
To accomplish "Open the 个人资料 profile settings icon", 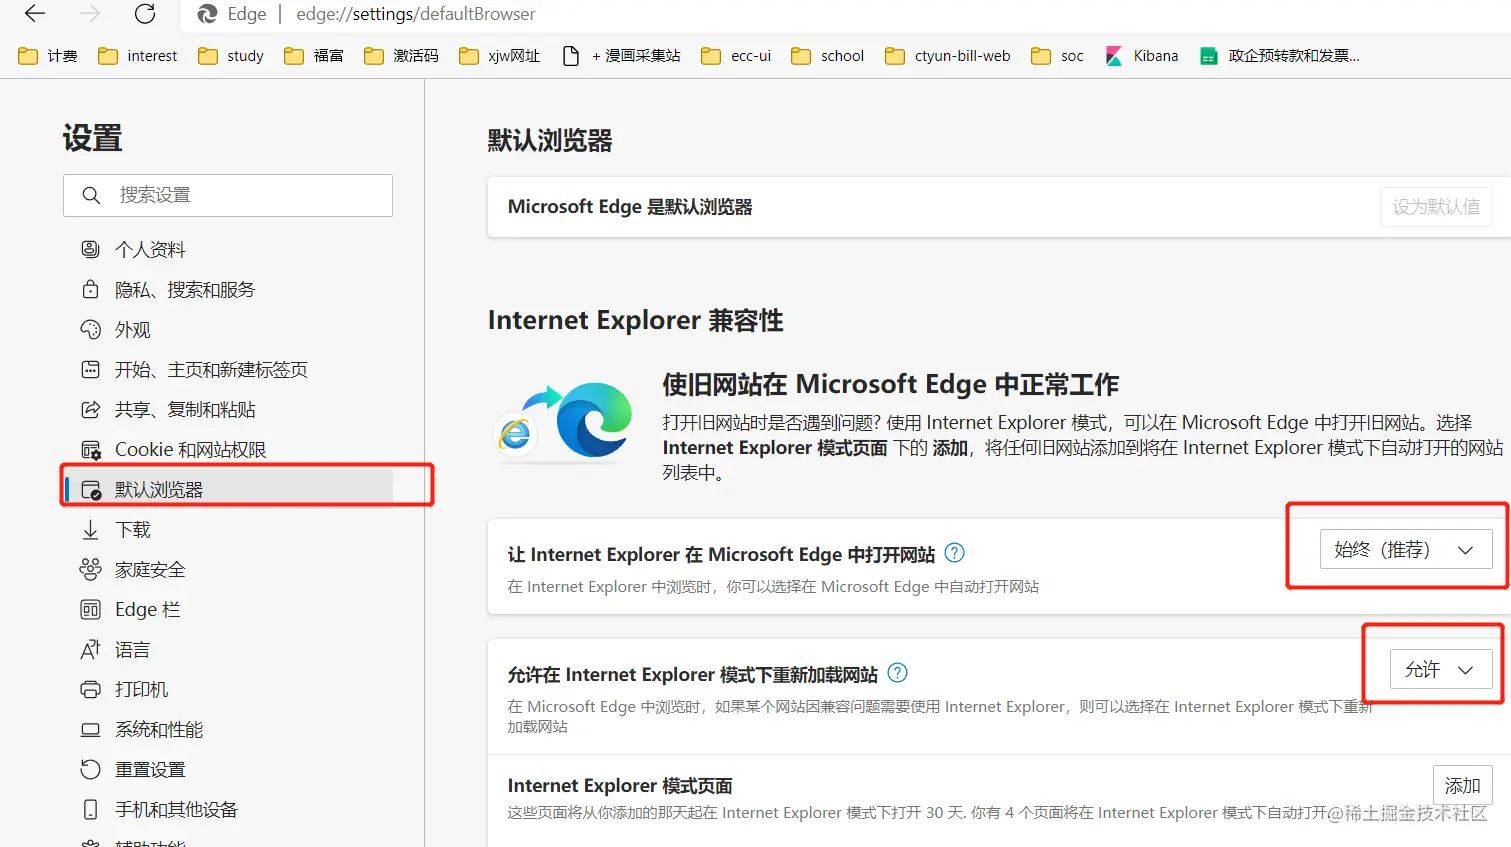I will click(x=92, y=249).
